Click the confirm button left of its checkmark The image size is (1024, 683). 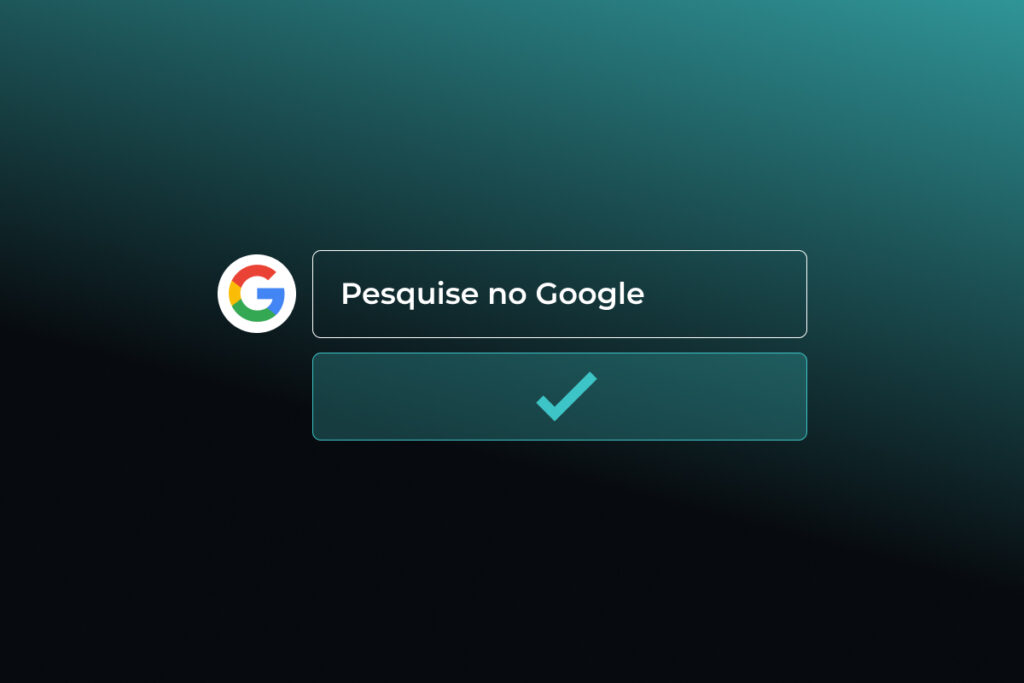point(424,396)
